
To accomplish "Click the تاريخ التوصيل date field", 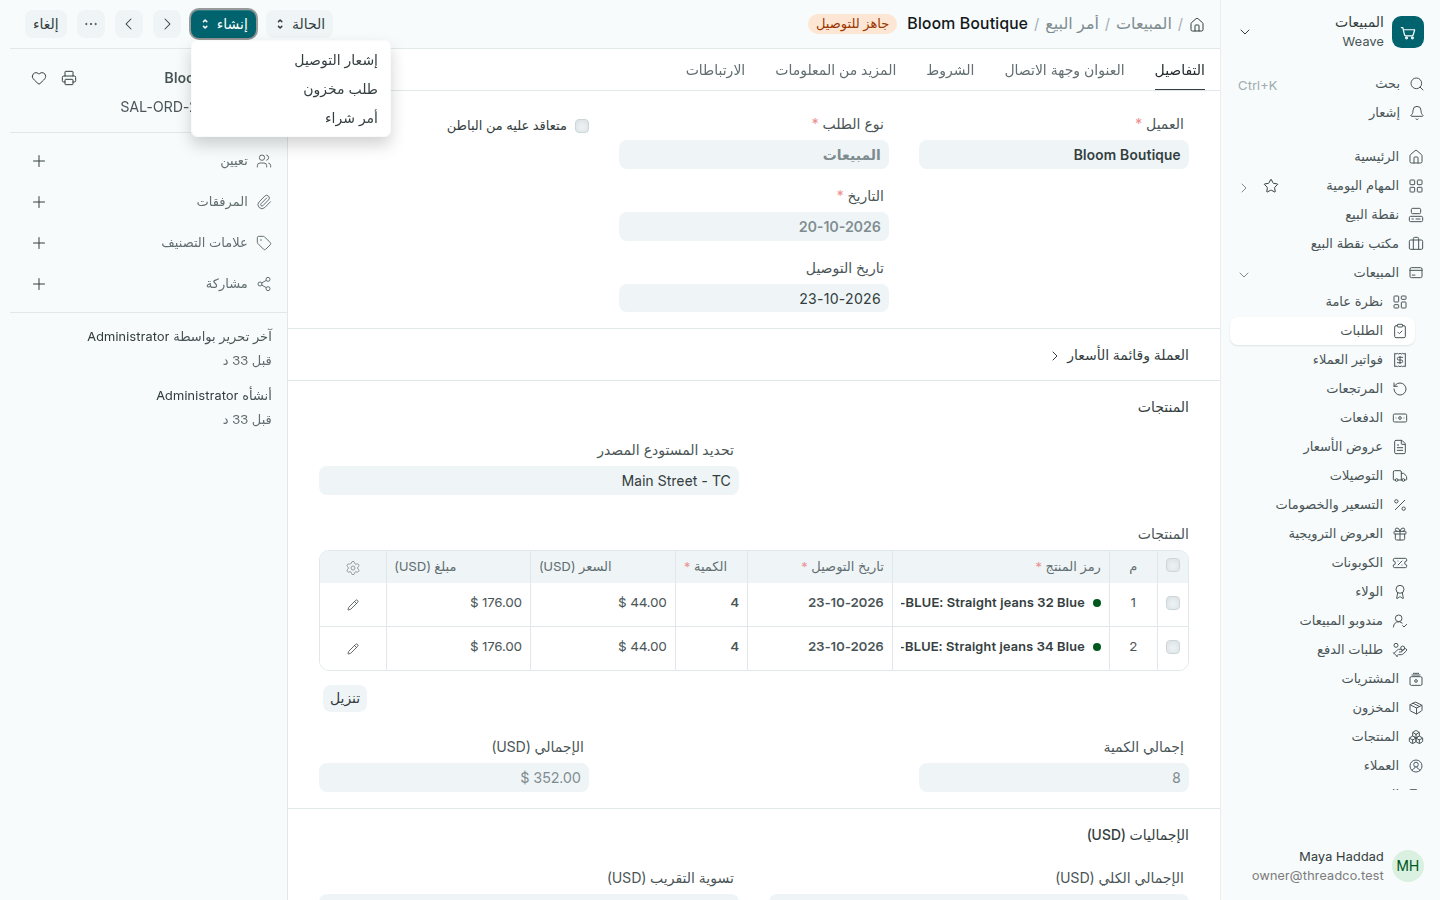I will click(x=754, y=299).
